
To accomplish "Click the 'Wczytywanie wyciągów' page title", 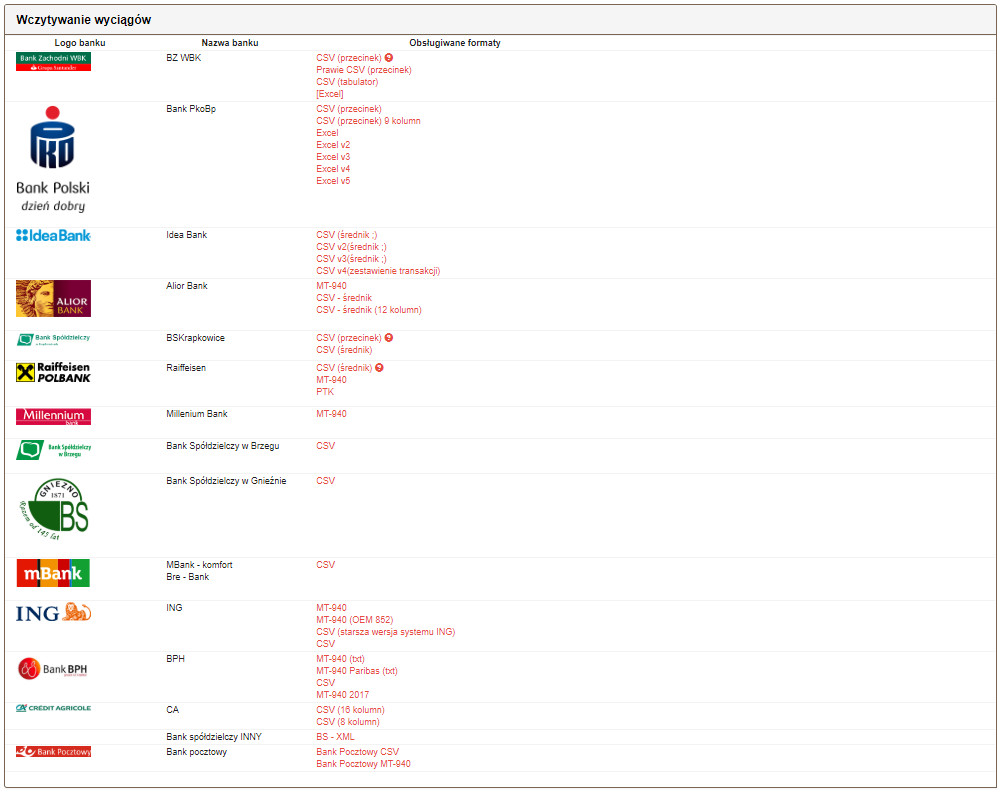I will (84, 20).
